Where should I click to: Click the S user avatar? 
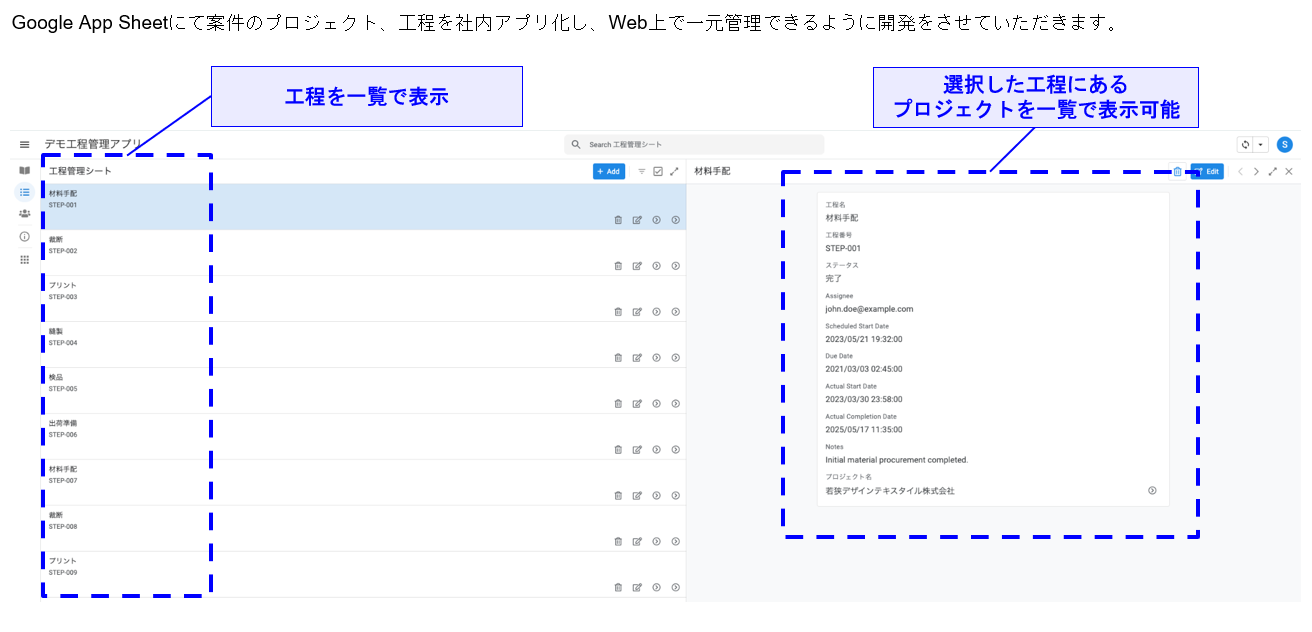[x=1285, y=144]
